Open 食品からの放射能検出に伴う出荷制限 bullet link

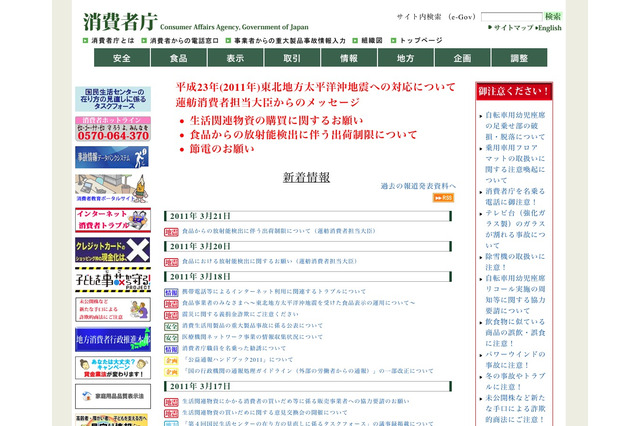coord(303,135)
